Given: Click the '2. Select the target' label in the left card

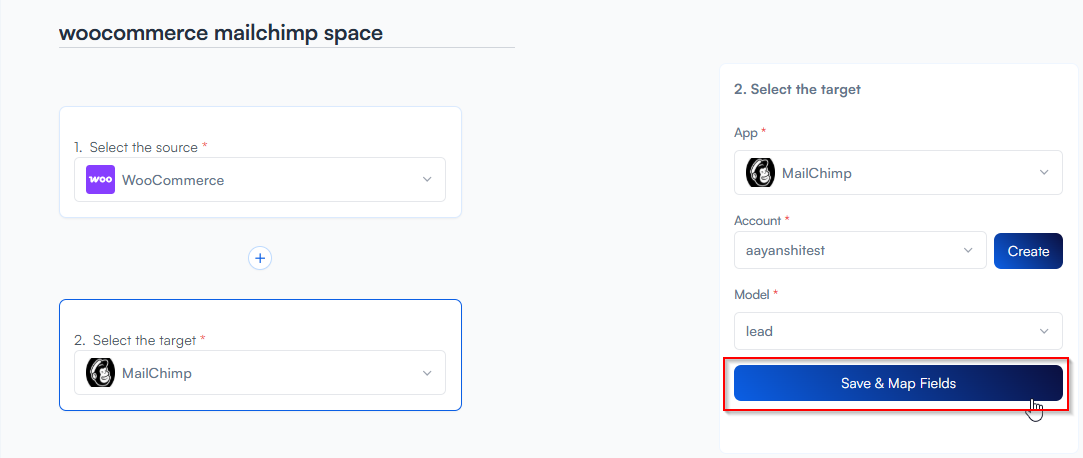Looking at the screenshot, I should (x=138, y=340).
